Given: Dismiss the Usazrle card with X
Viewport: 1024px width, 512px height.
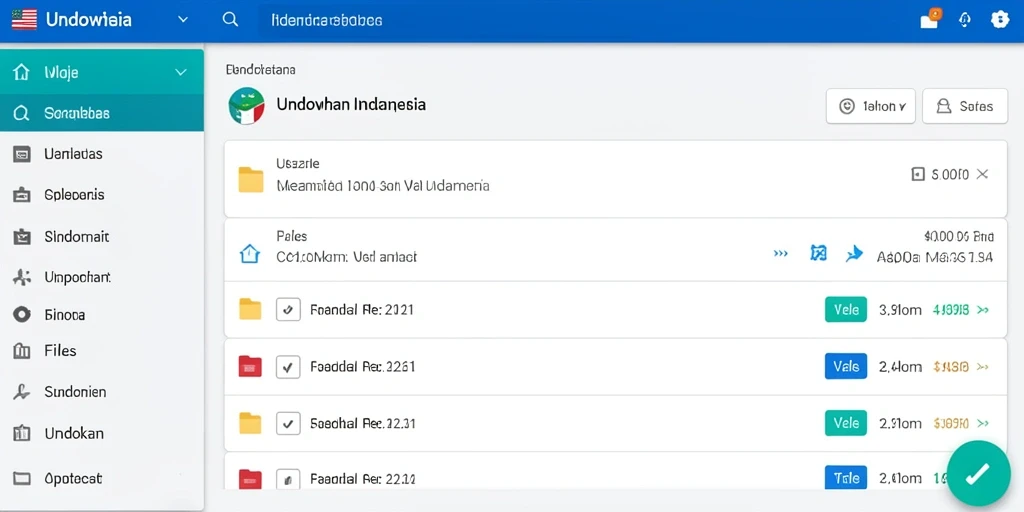Looking at the screenshot, I should point(982,174).
